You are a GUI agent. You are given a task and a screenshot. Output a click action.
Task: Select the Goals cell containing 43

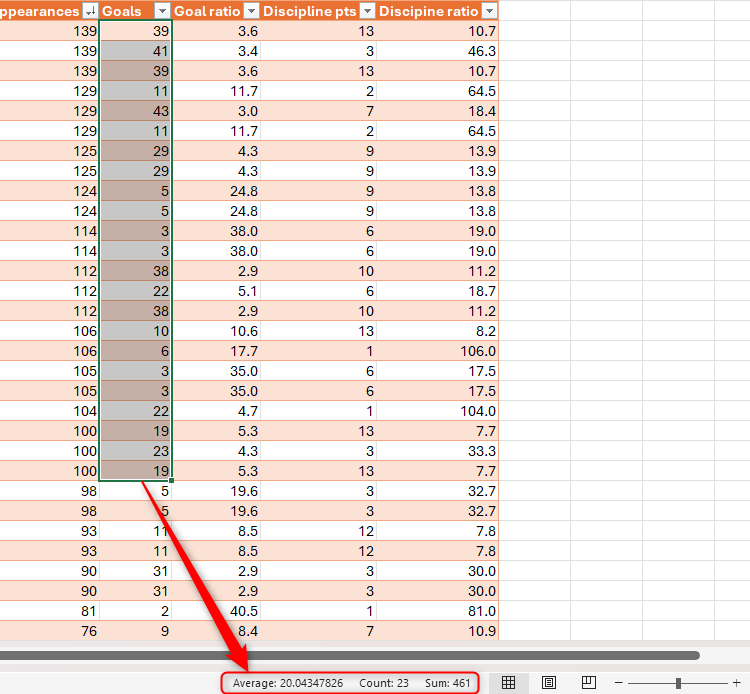[136, 111]
